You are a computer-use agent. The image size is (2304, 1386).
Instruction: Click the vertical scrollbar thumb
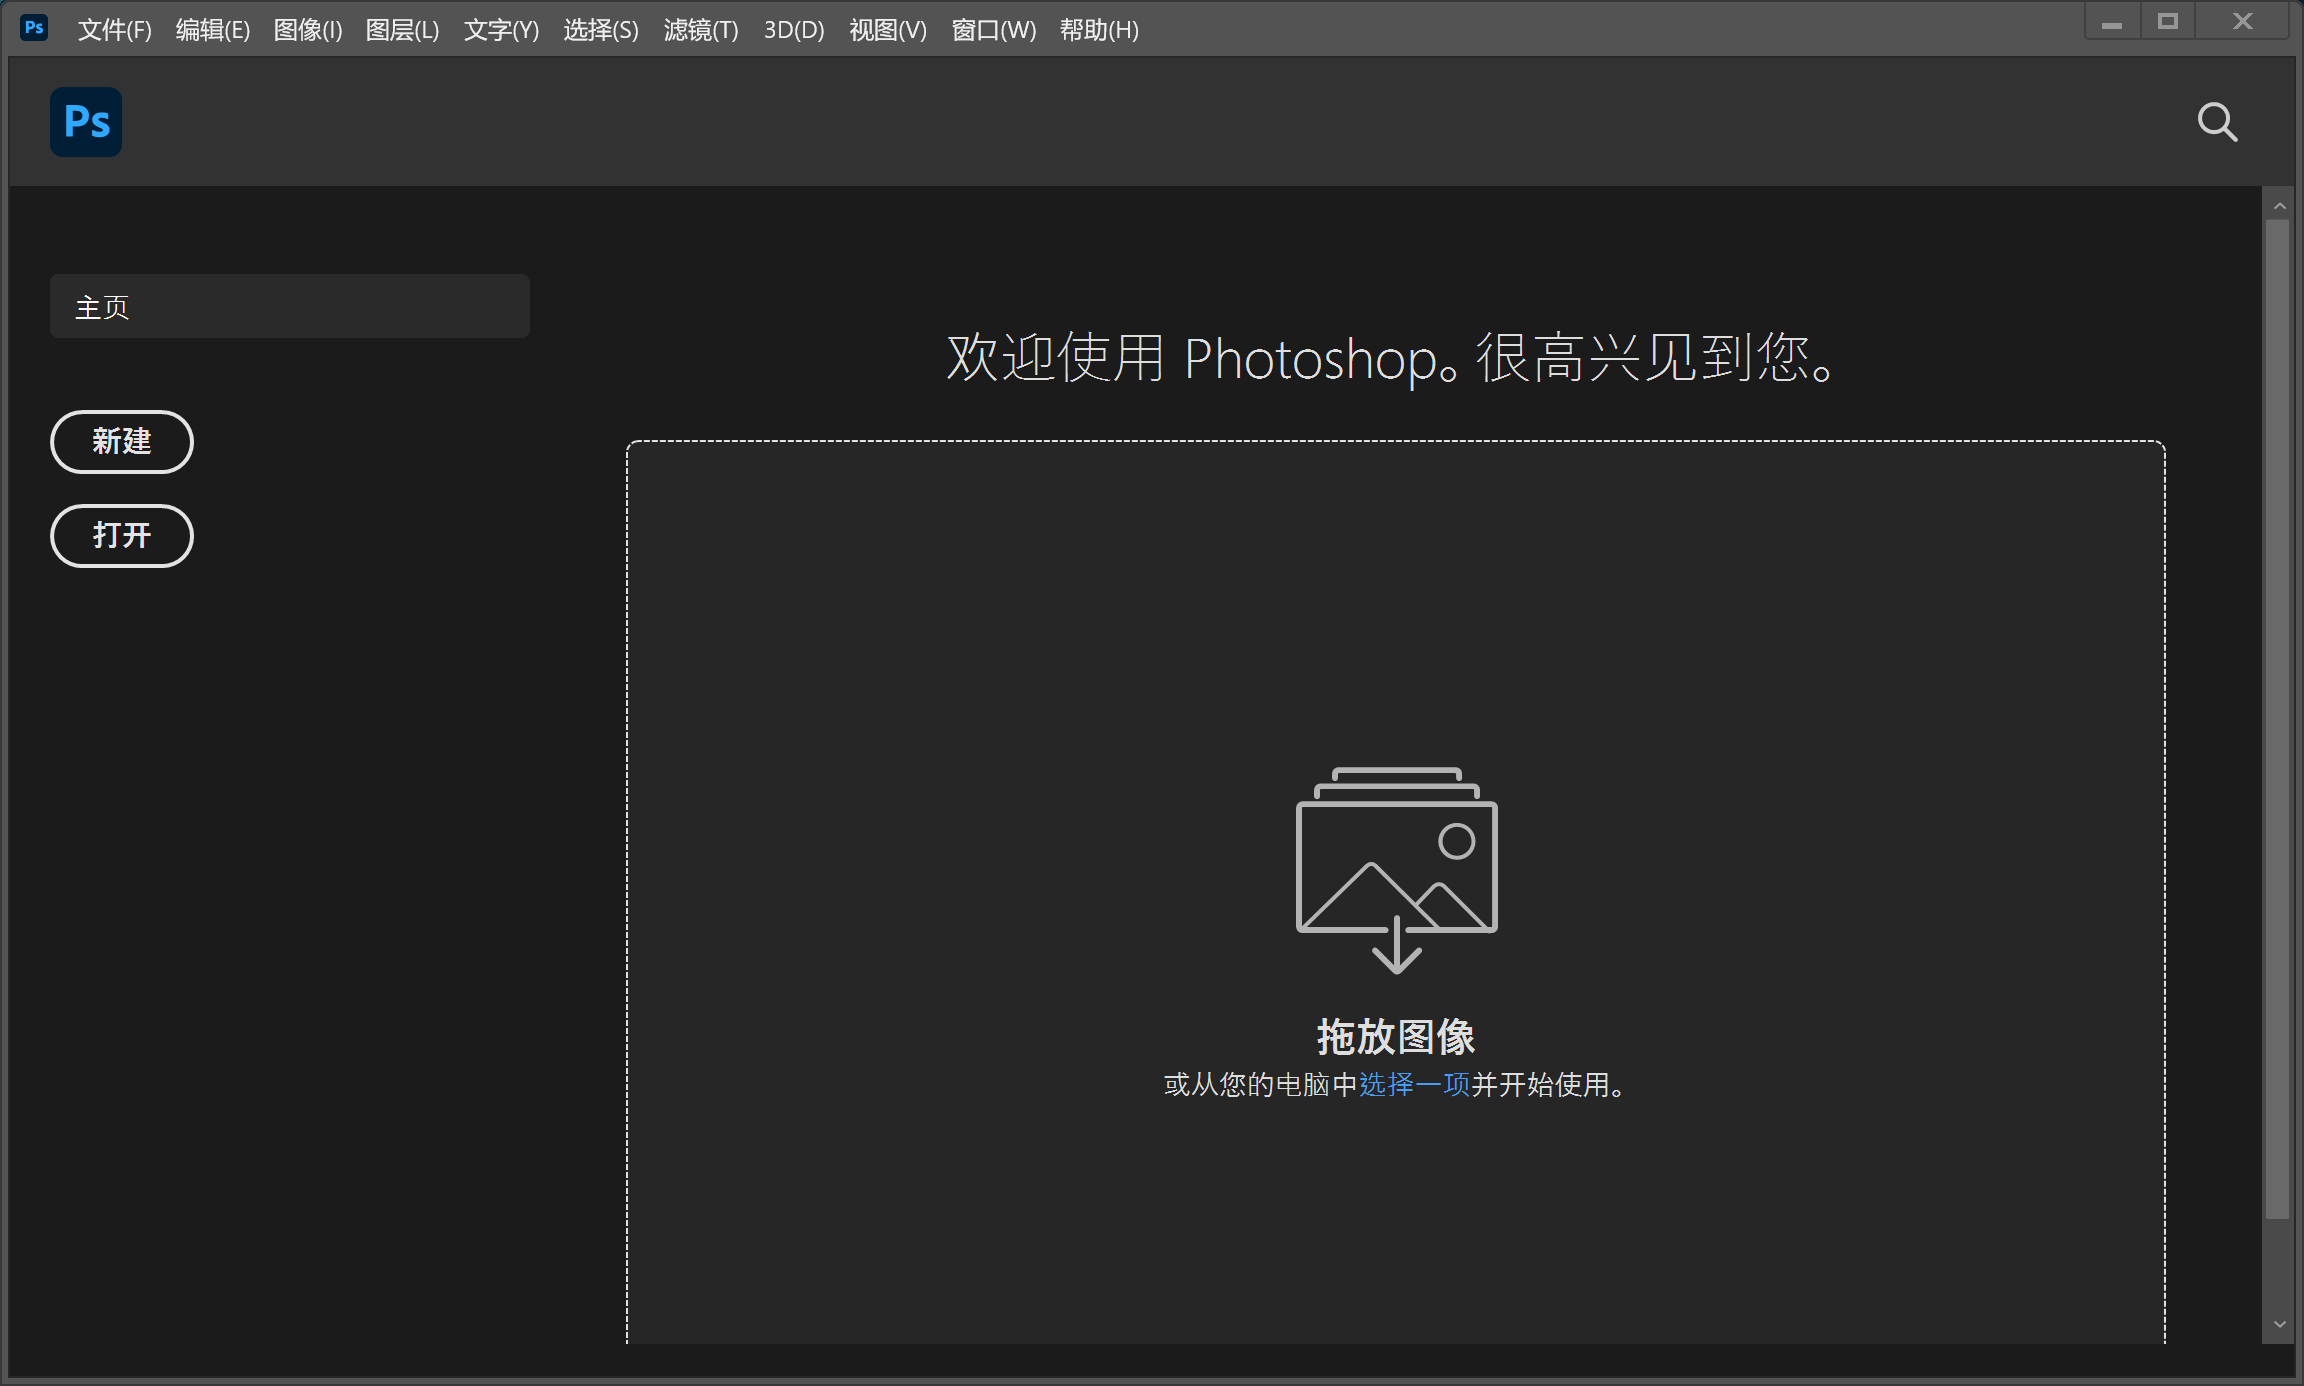coord(2277,720)
